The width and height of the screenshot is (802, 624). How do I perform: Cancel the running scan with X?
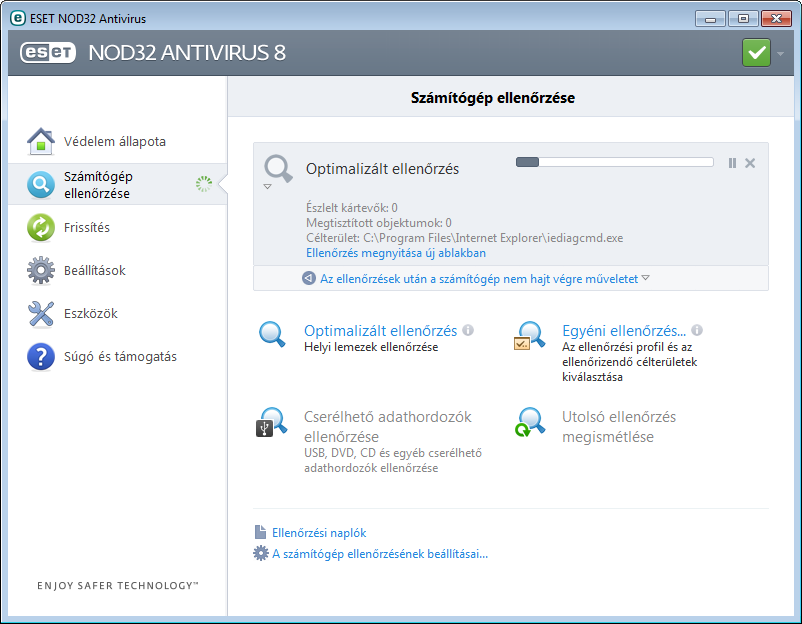point(750,163)
